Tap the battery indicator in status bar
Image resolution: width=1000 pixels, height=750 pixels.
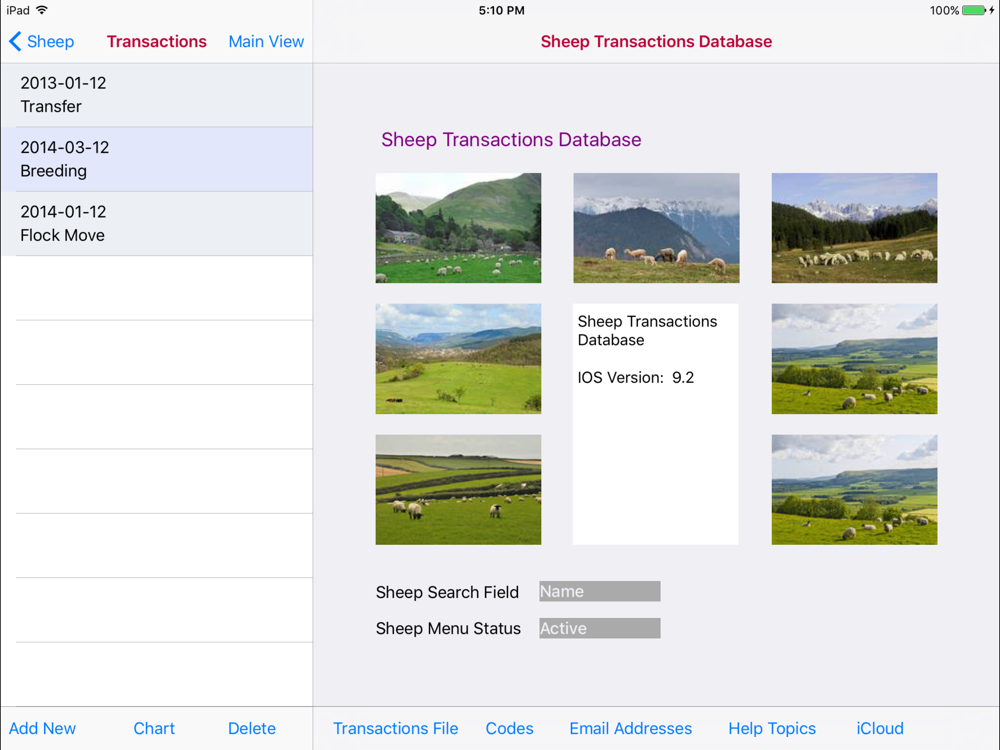pos(974,10)
